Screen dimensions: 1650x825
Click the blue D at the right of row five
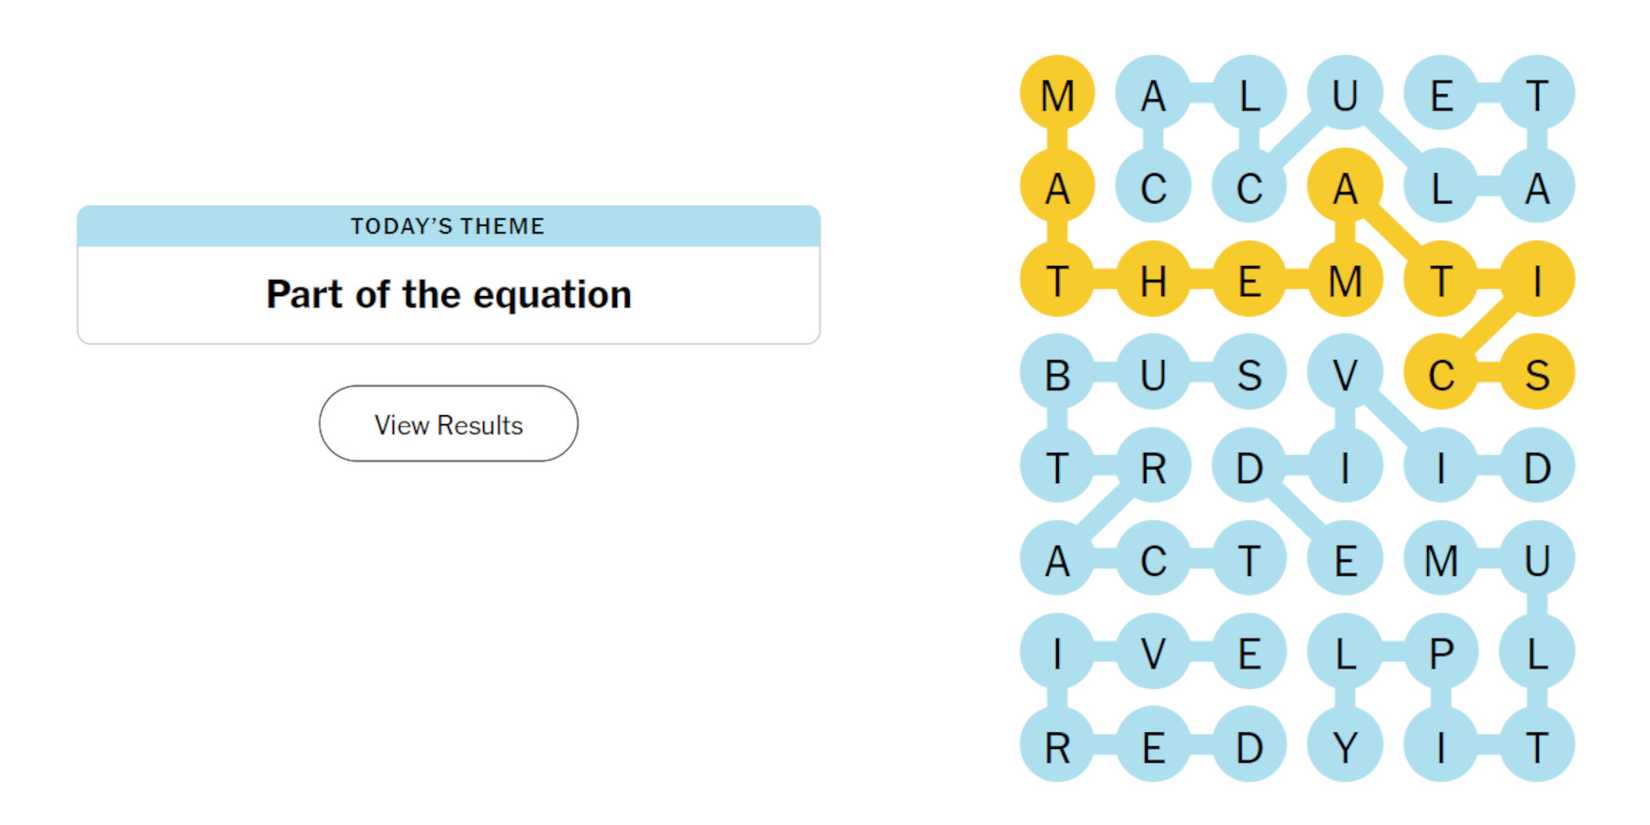click(1537, 465)
